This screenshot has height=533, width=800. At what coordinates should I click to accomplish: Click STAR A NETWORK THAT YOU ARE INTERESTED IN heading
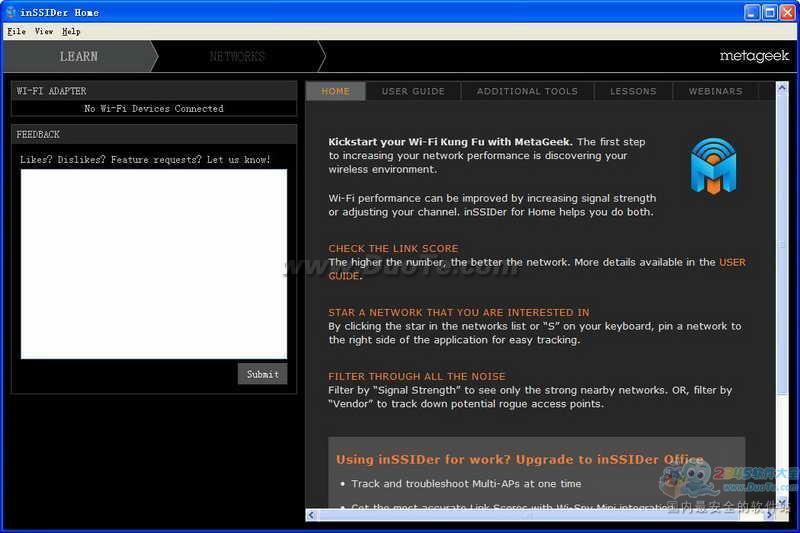459,312
